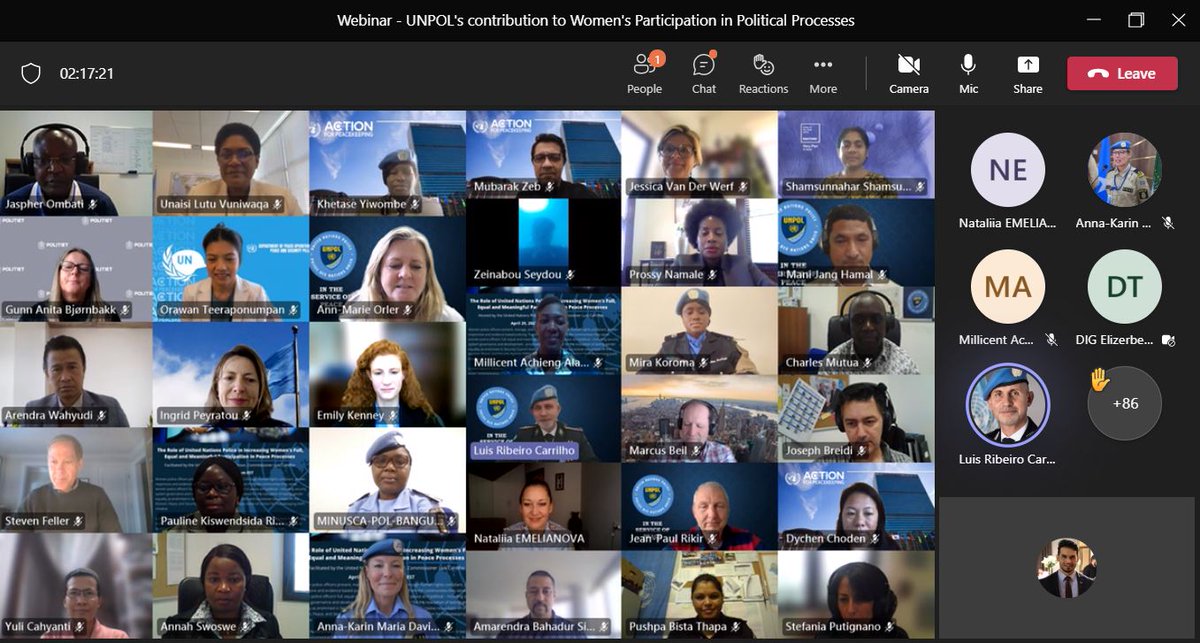Select Orawan Teeraponumpan's video tile

coord(231,269)
